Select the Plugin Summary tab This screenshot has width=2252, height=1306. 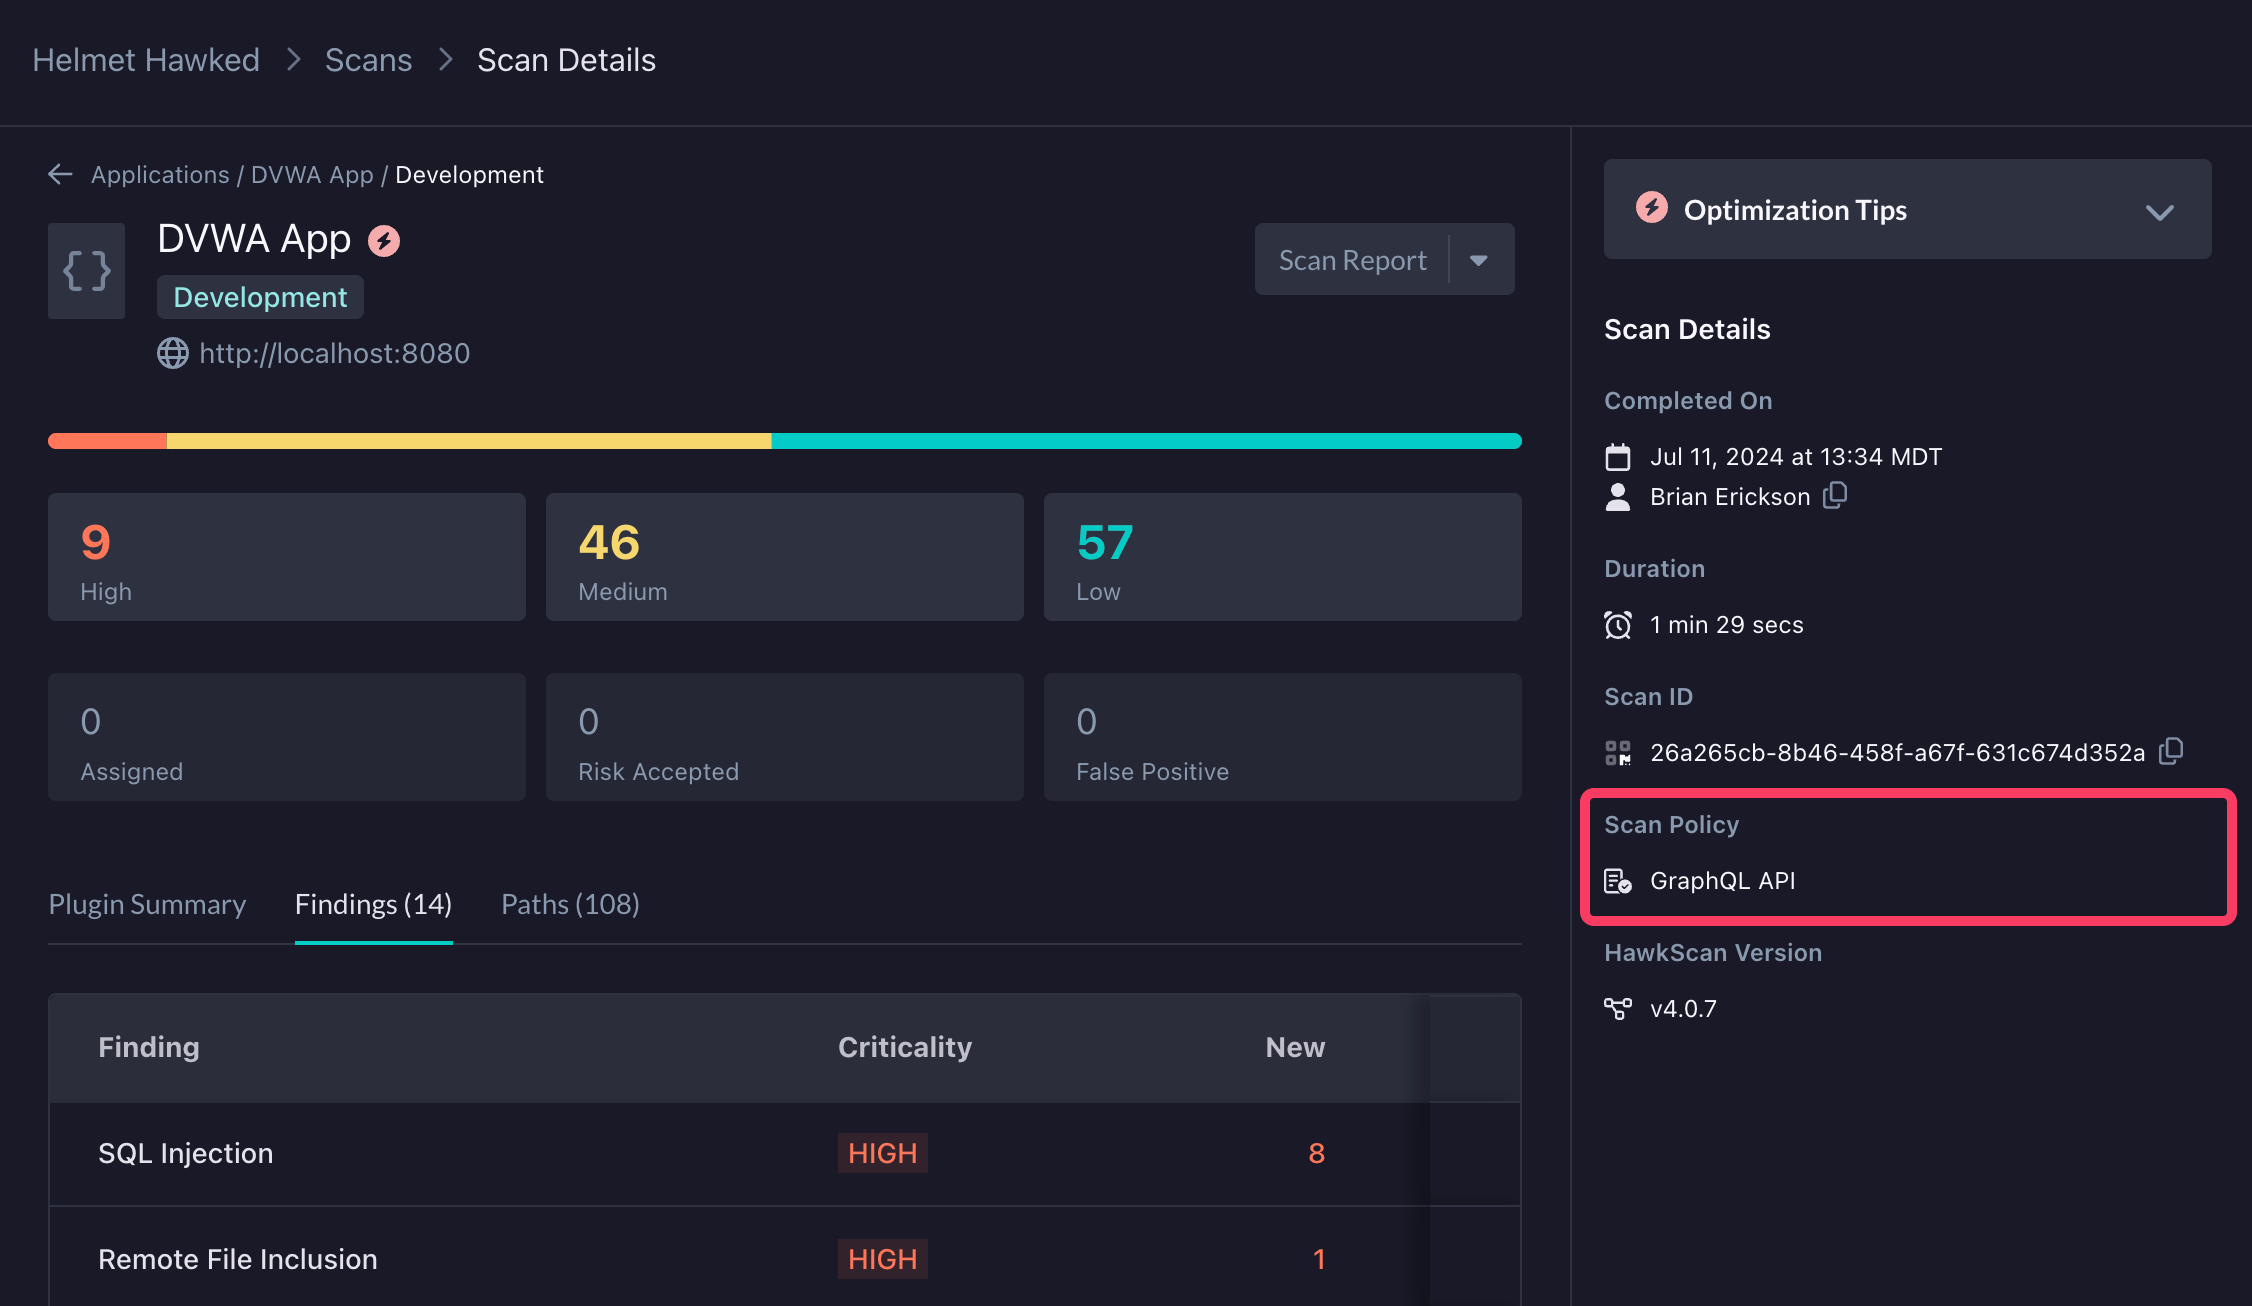tap(146, 902)
